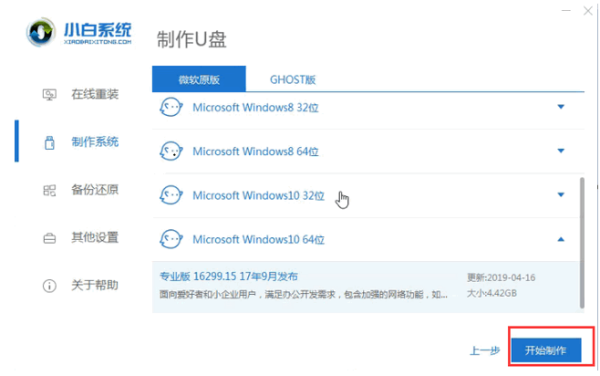The width and height of the screenshot is (600, 376).
Task: Click the Microsoft Windows10 64位 label
Action: pos(259,239)
